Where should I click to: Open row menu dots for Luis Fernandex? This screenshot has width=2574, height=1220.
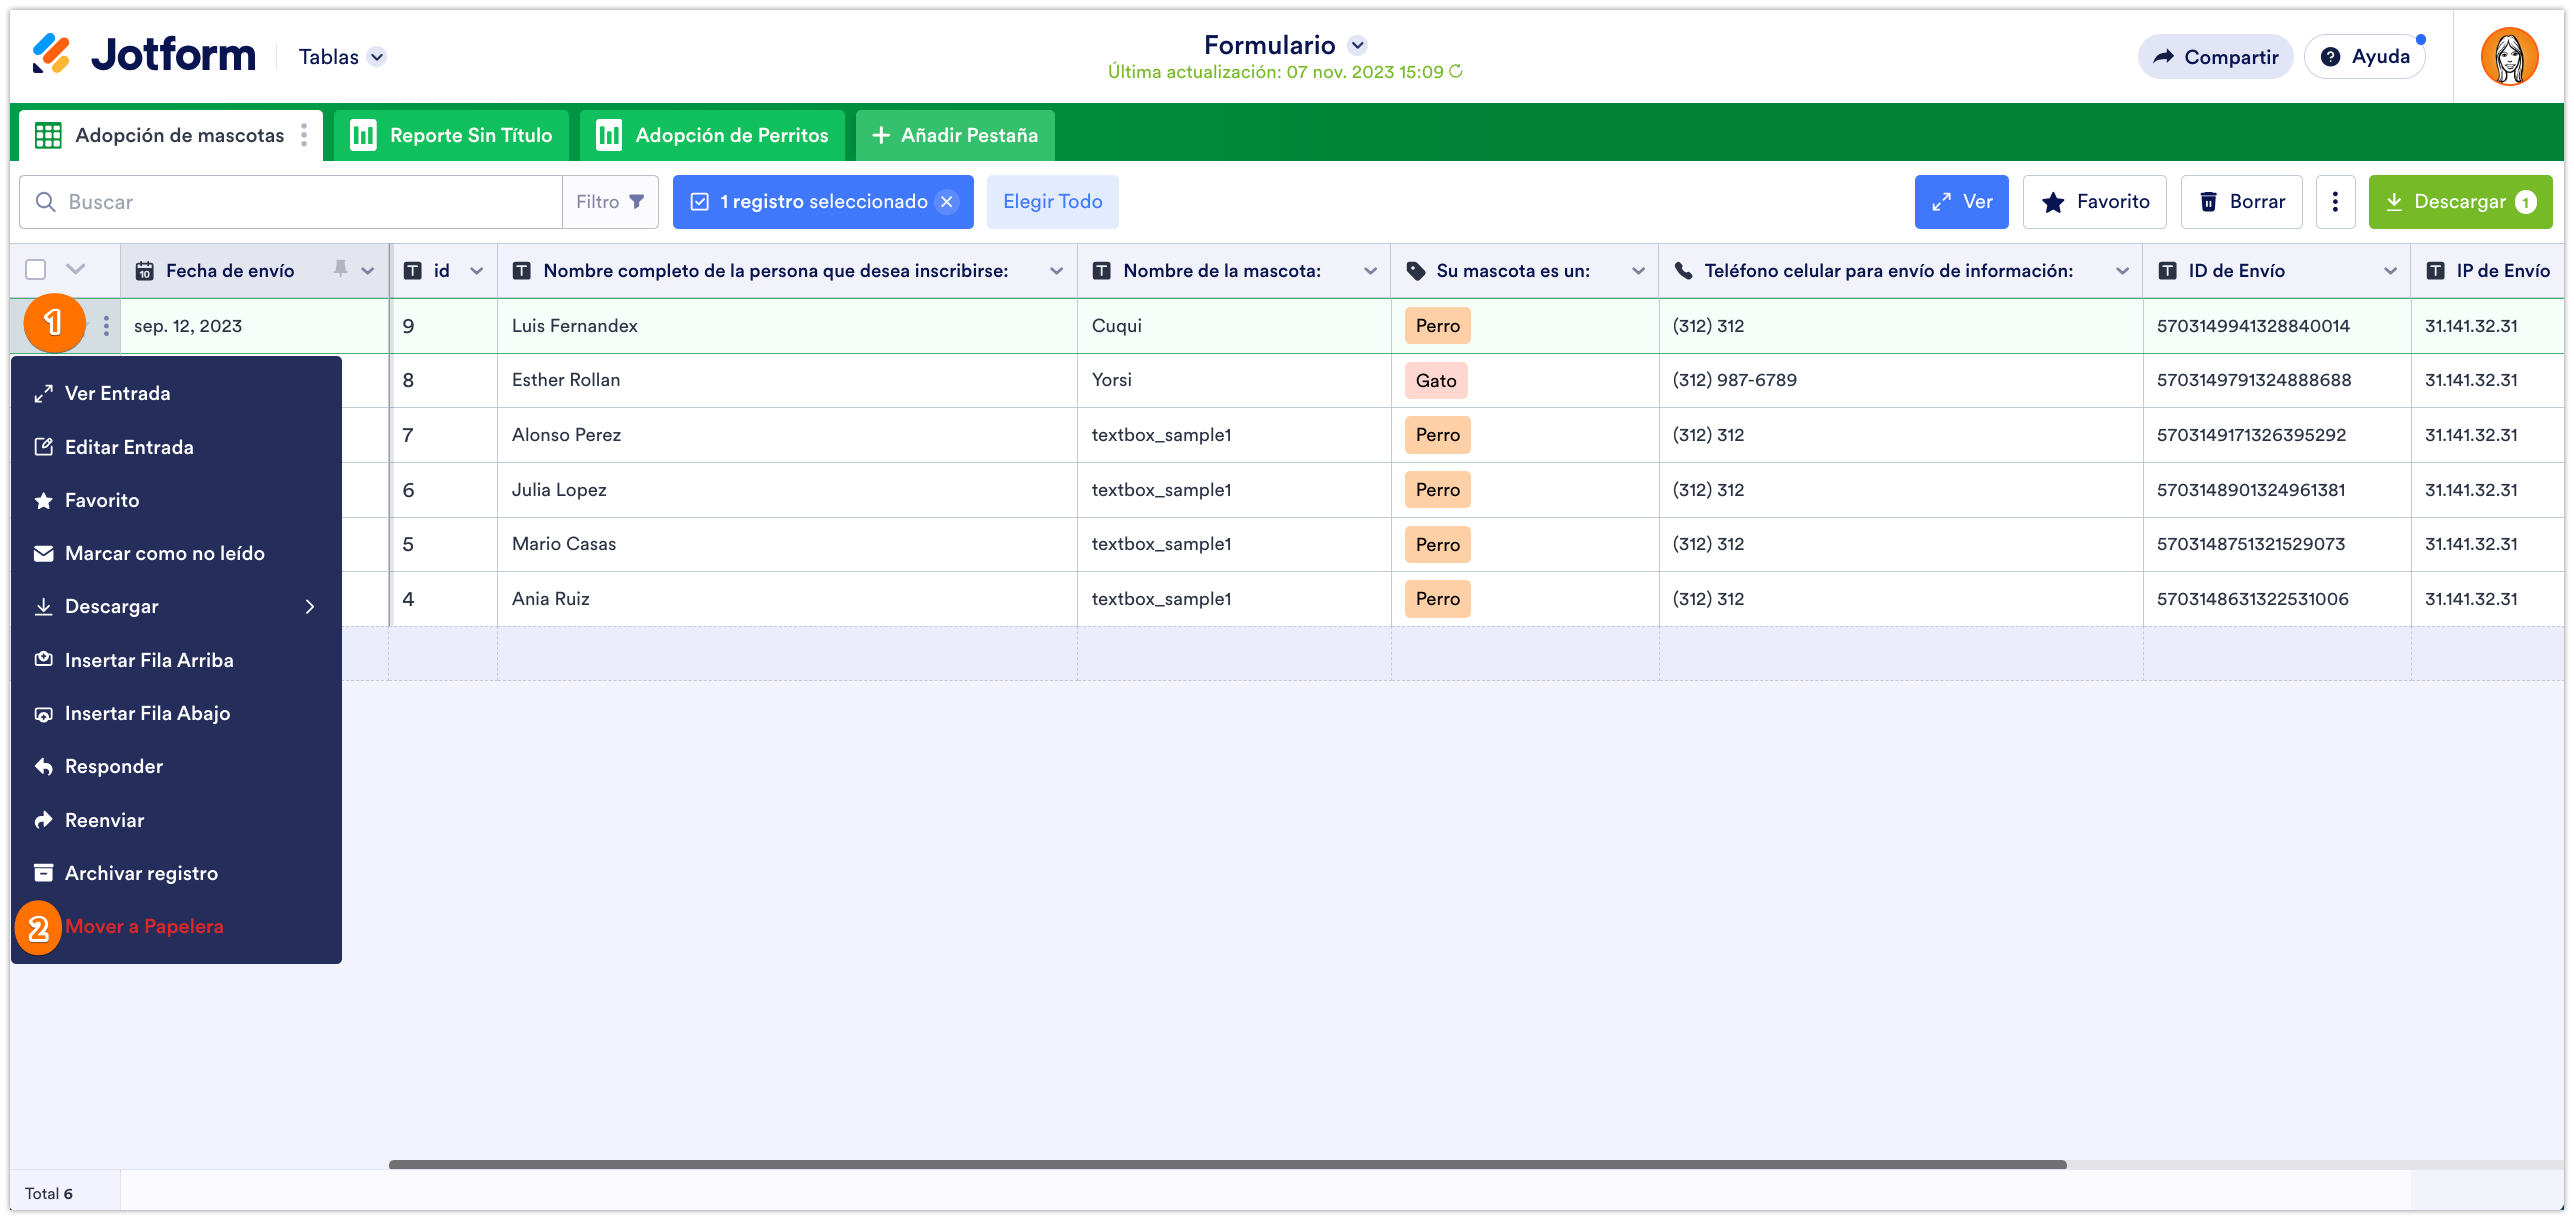(106, 326)
